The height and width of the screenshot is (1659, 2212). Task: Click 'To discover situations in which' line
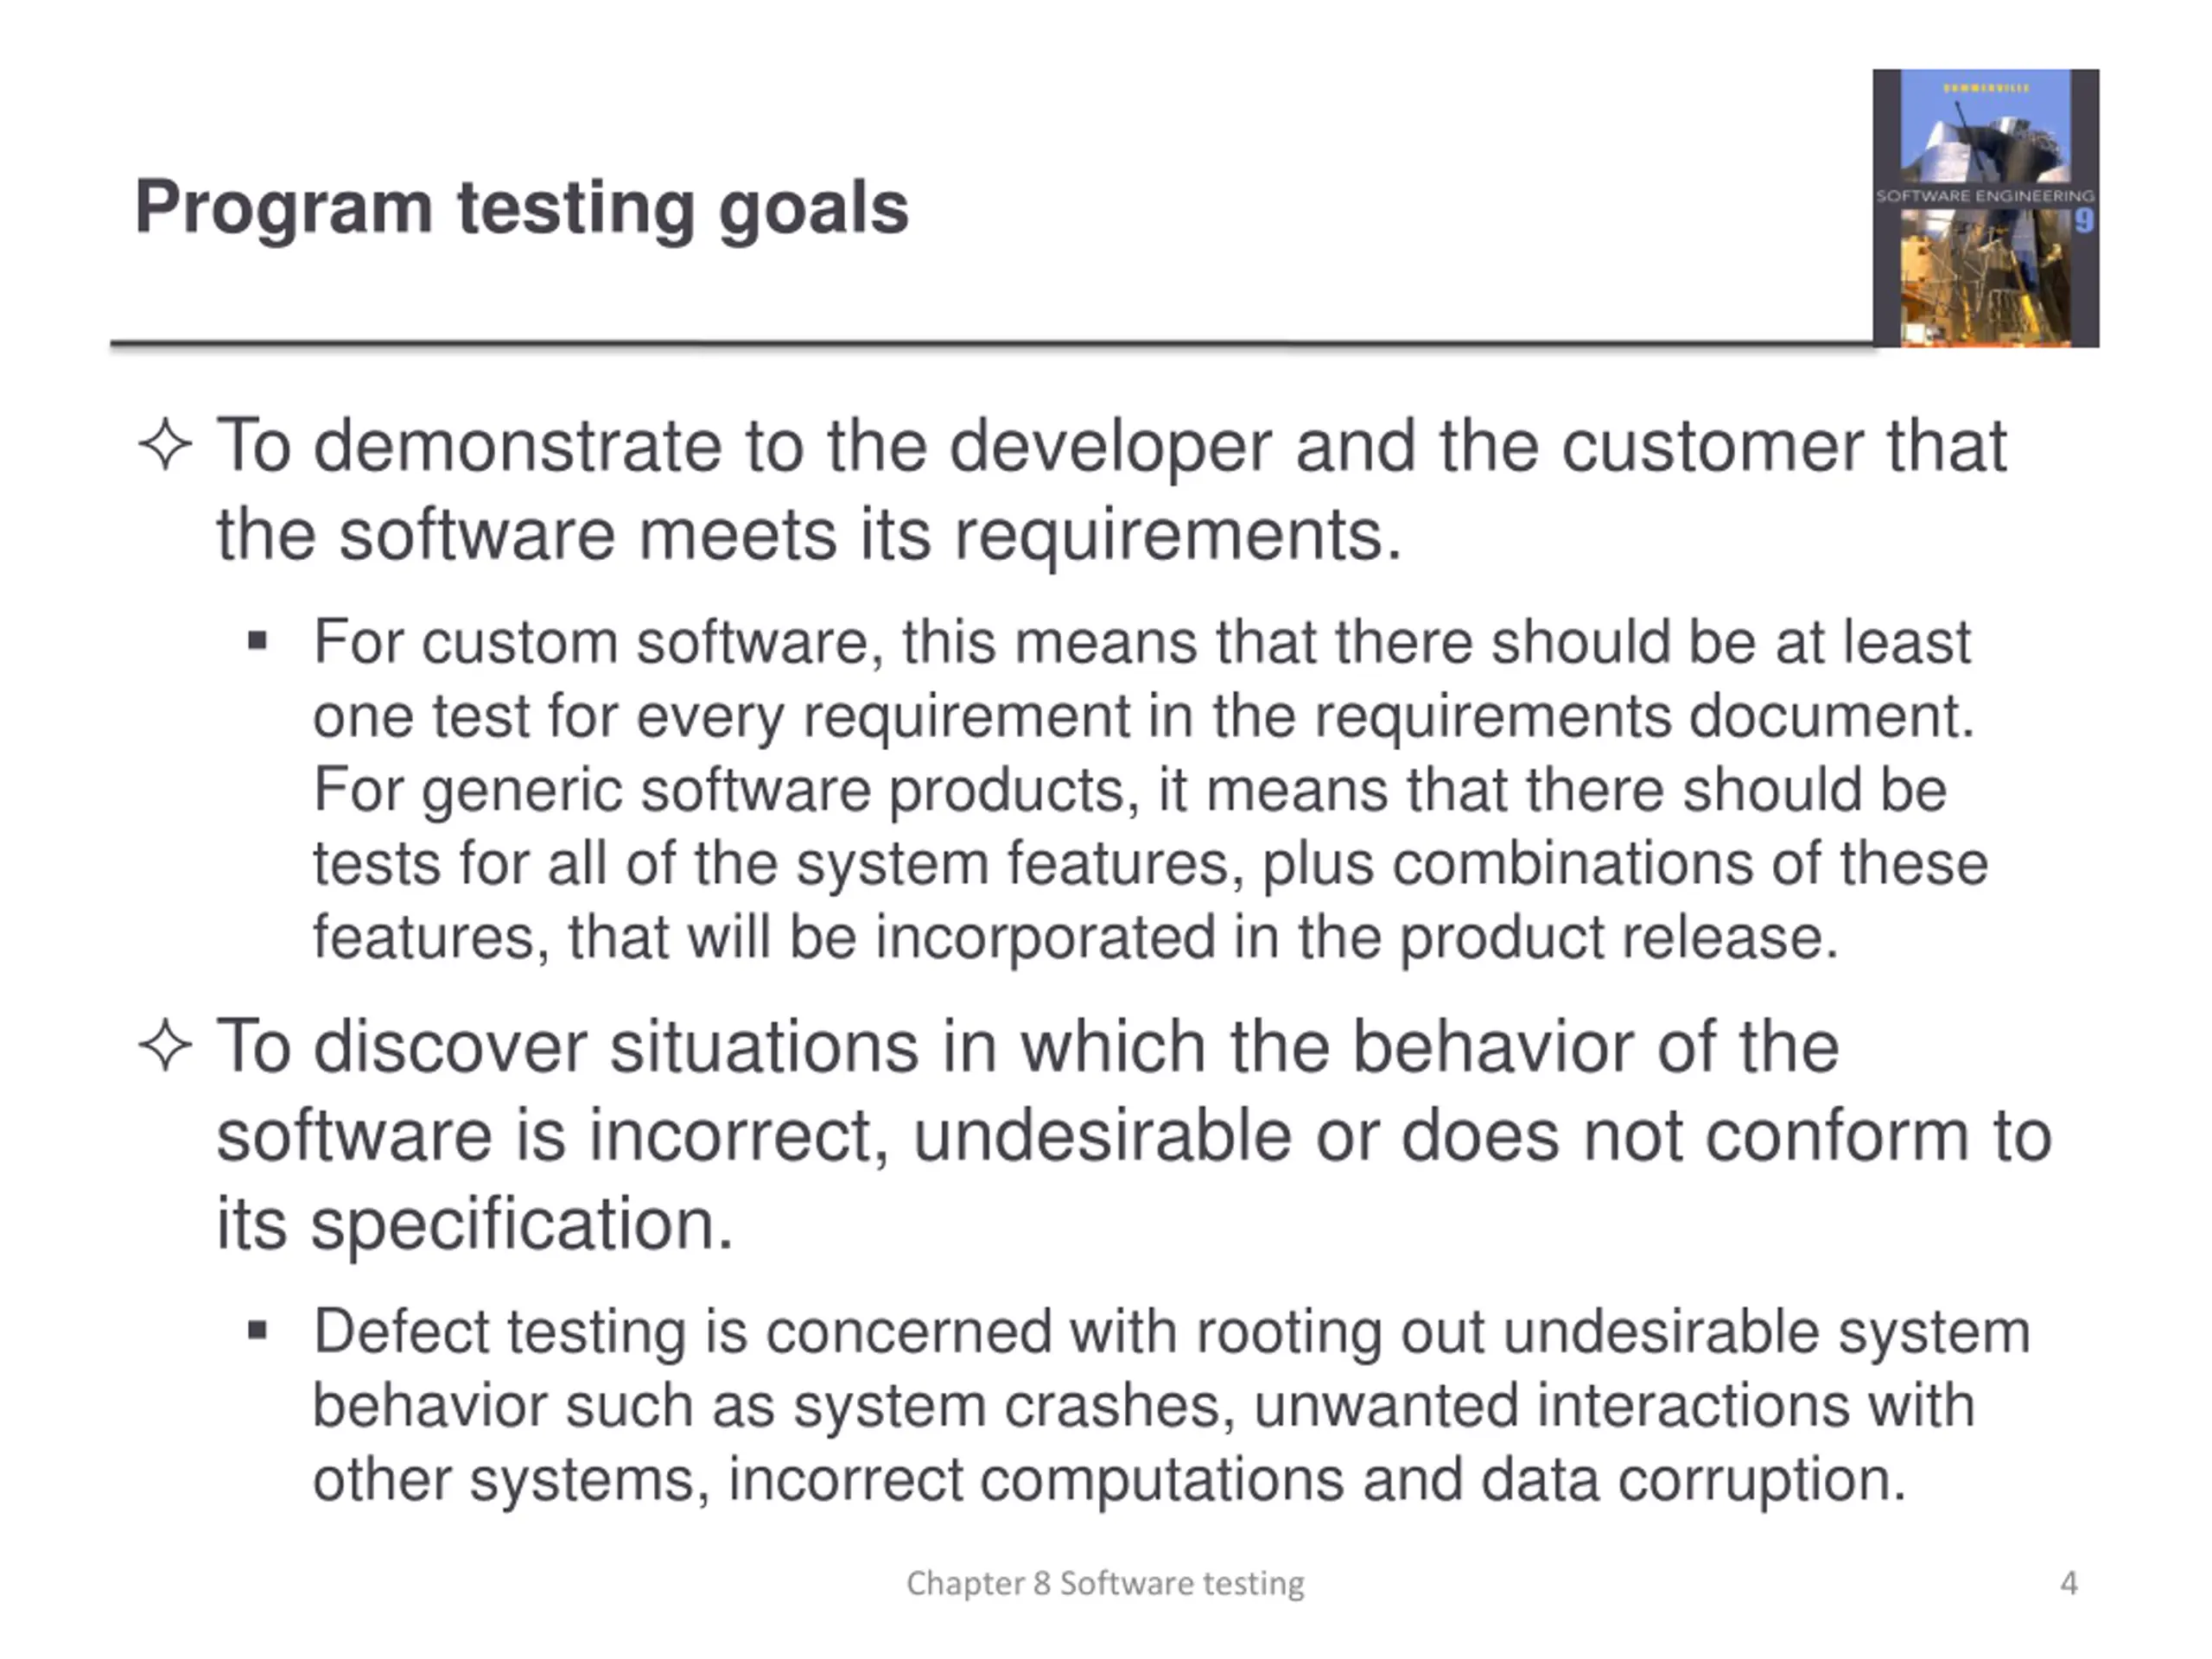tap(1027, 1047)
